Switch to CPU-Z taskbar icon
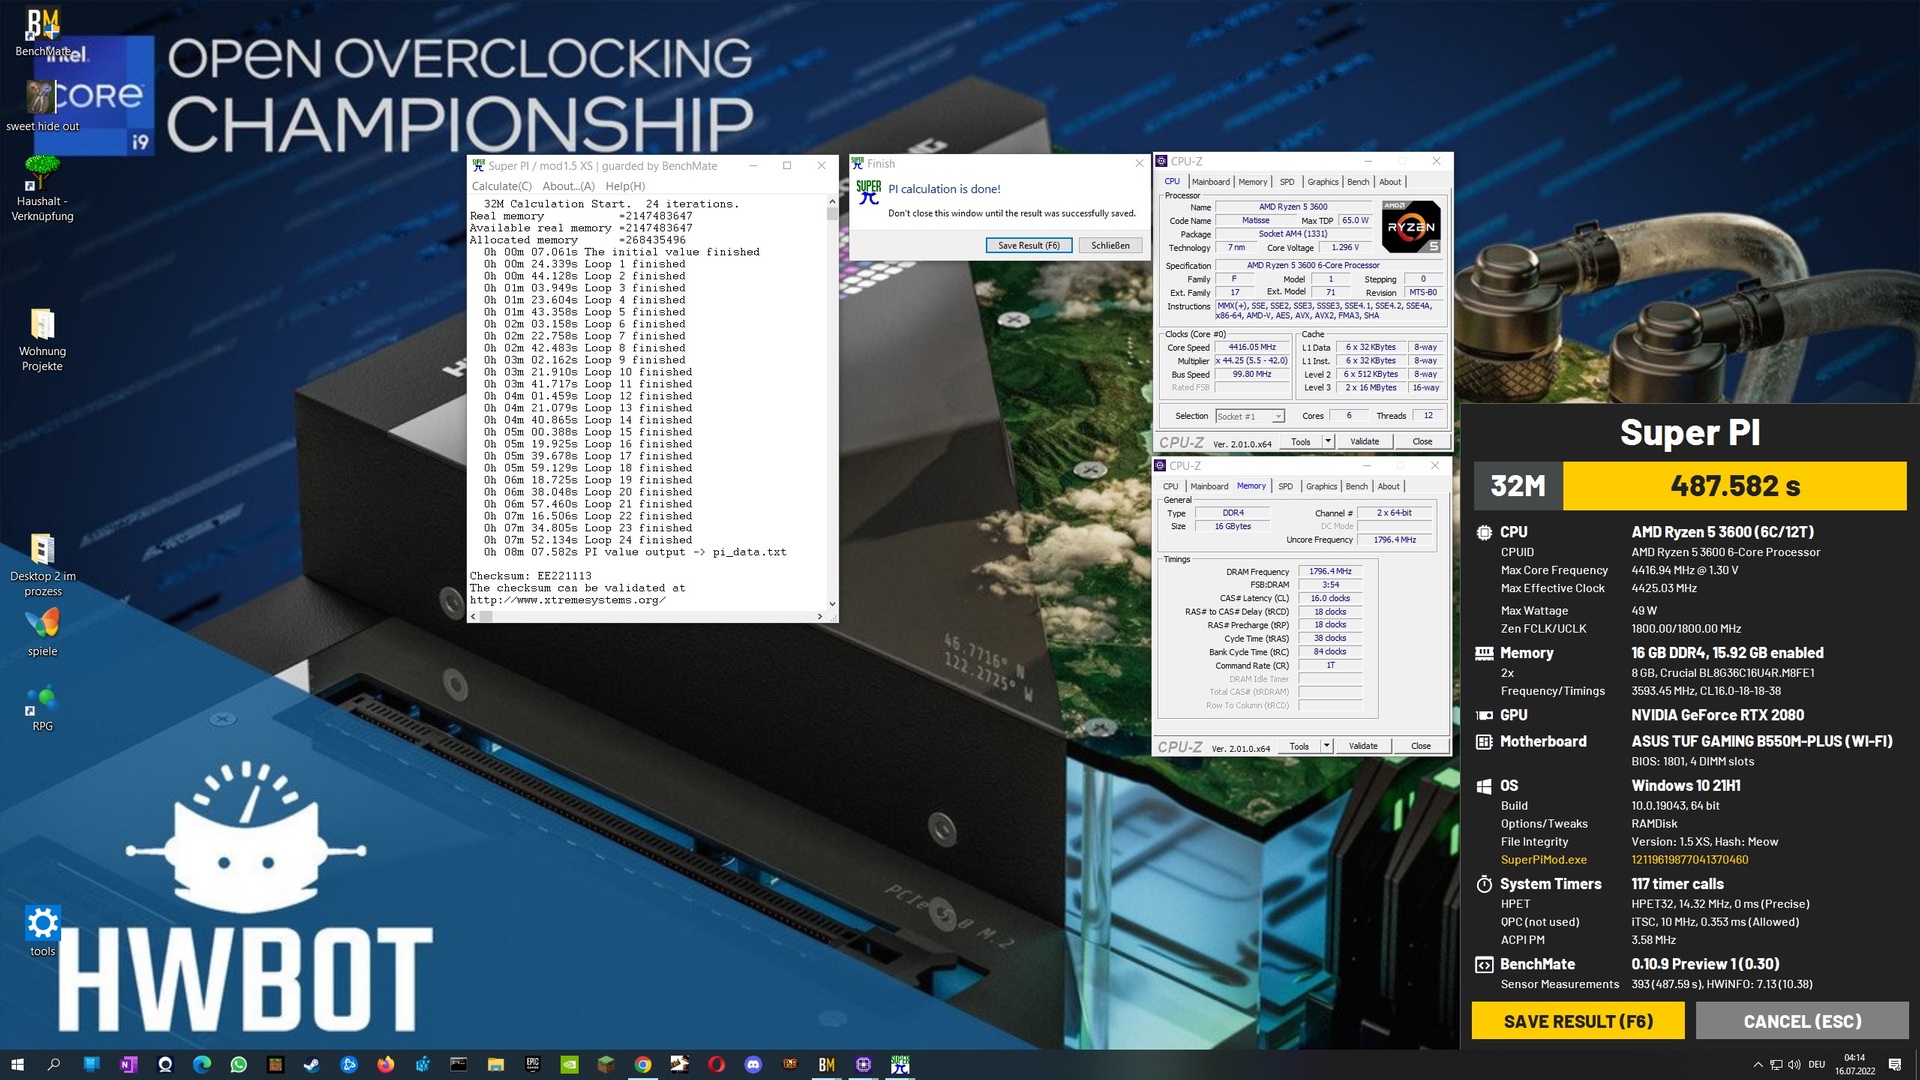The height and width of the screenshot is (1080, 1920). click(864, 1065)
